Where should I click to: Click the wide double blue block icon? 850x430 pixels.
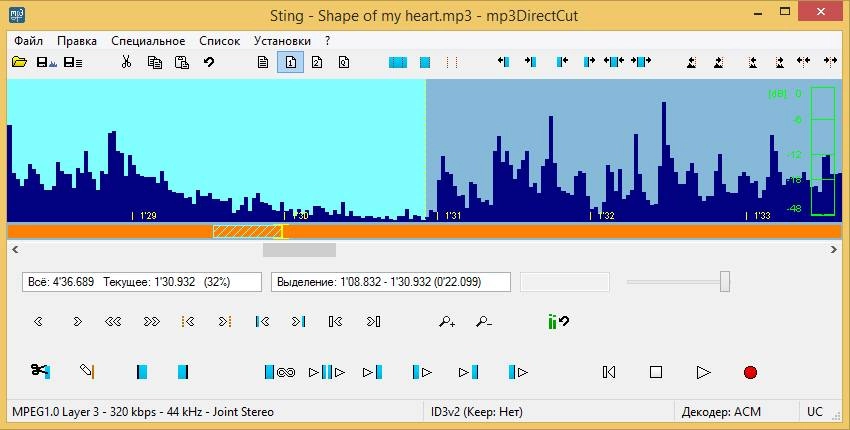(x=398, y=62)
